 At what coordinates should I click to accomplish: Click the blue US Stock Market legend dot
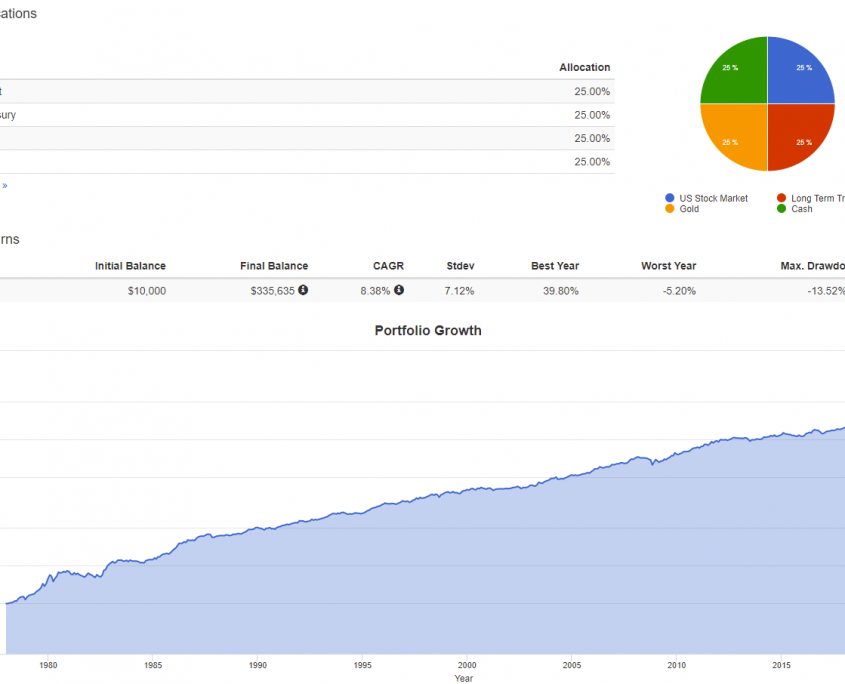tap(669, 198)
